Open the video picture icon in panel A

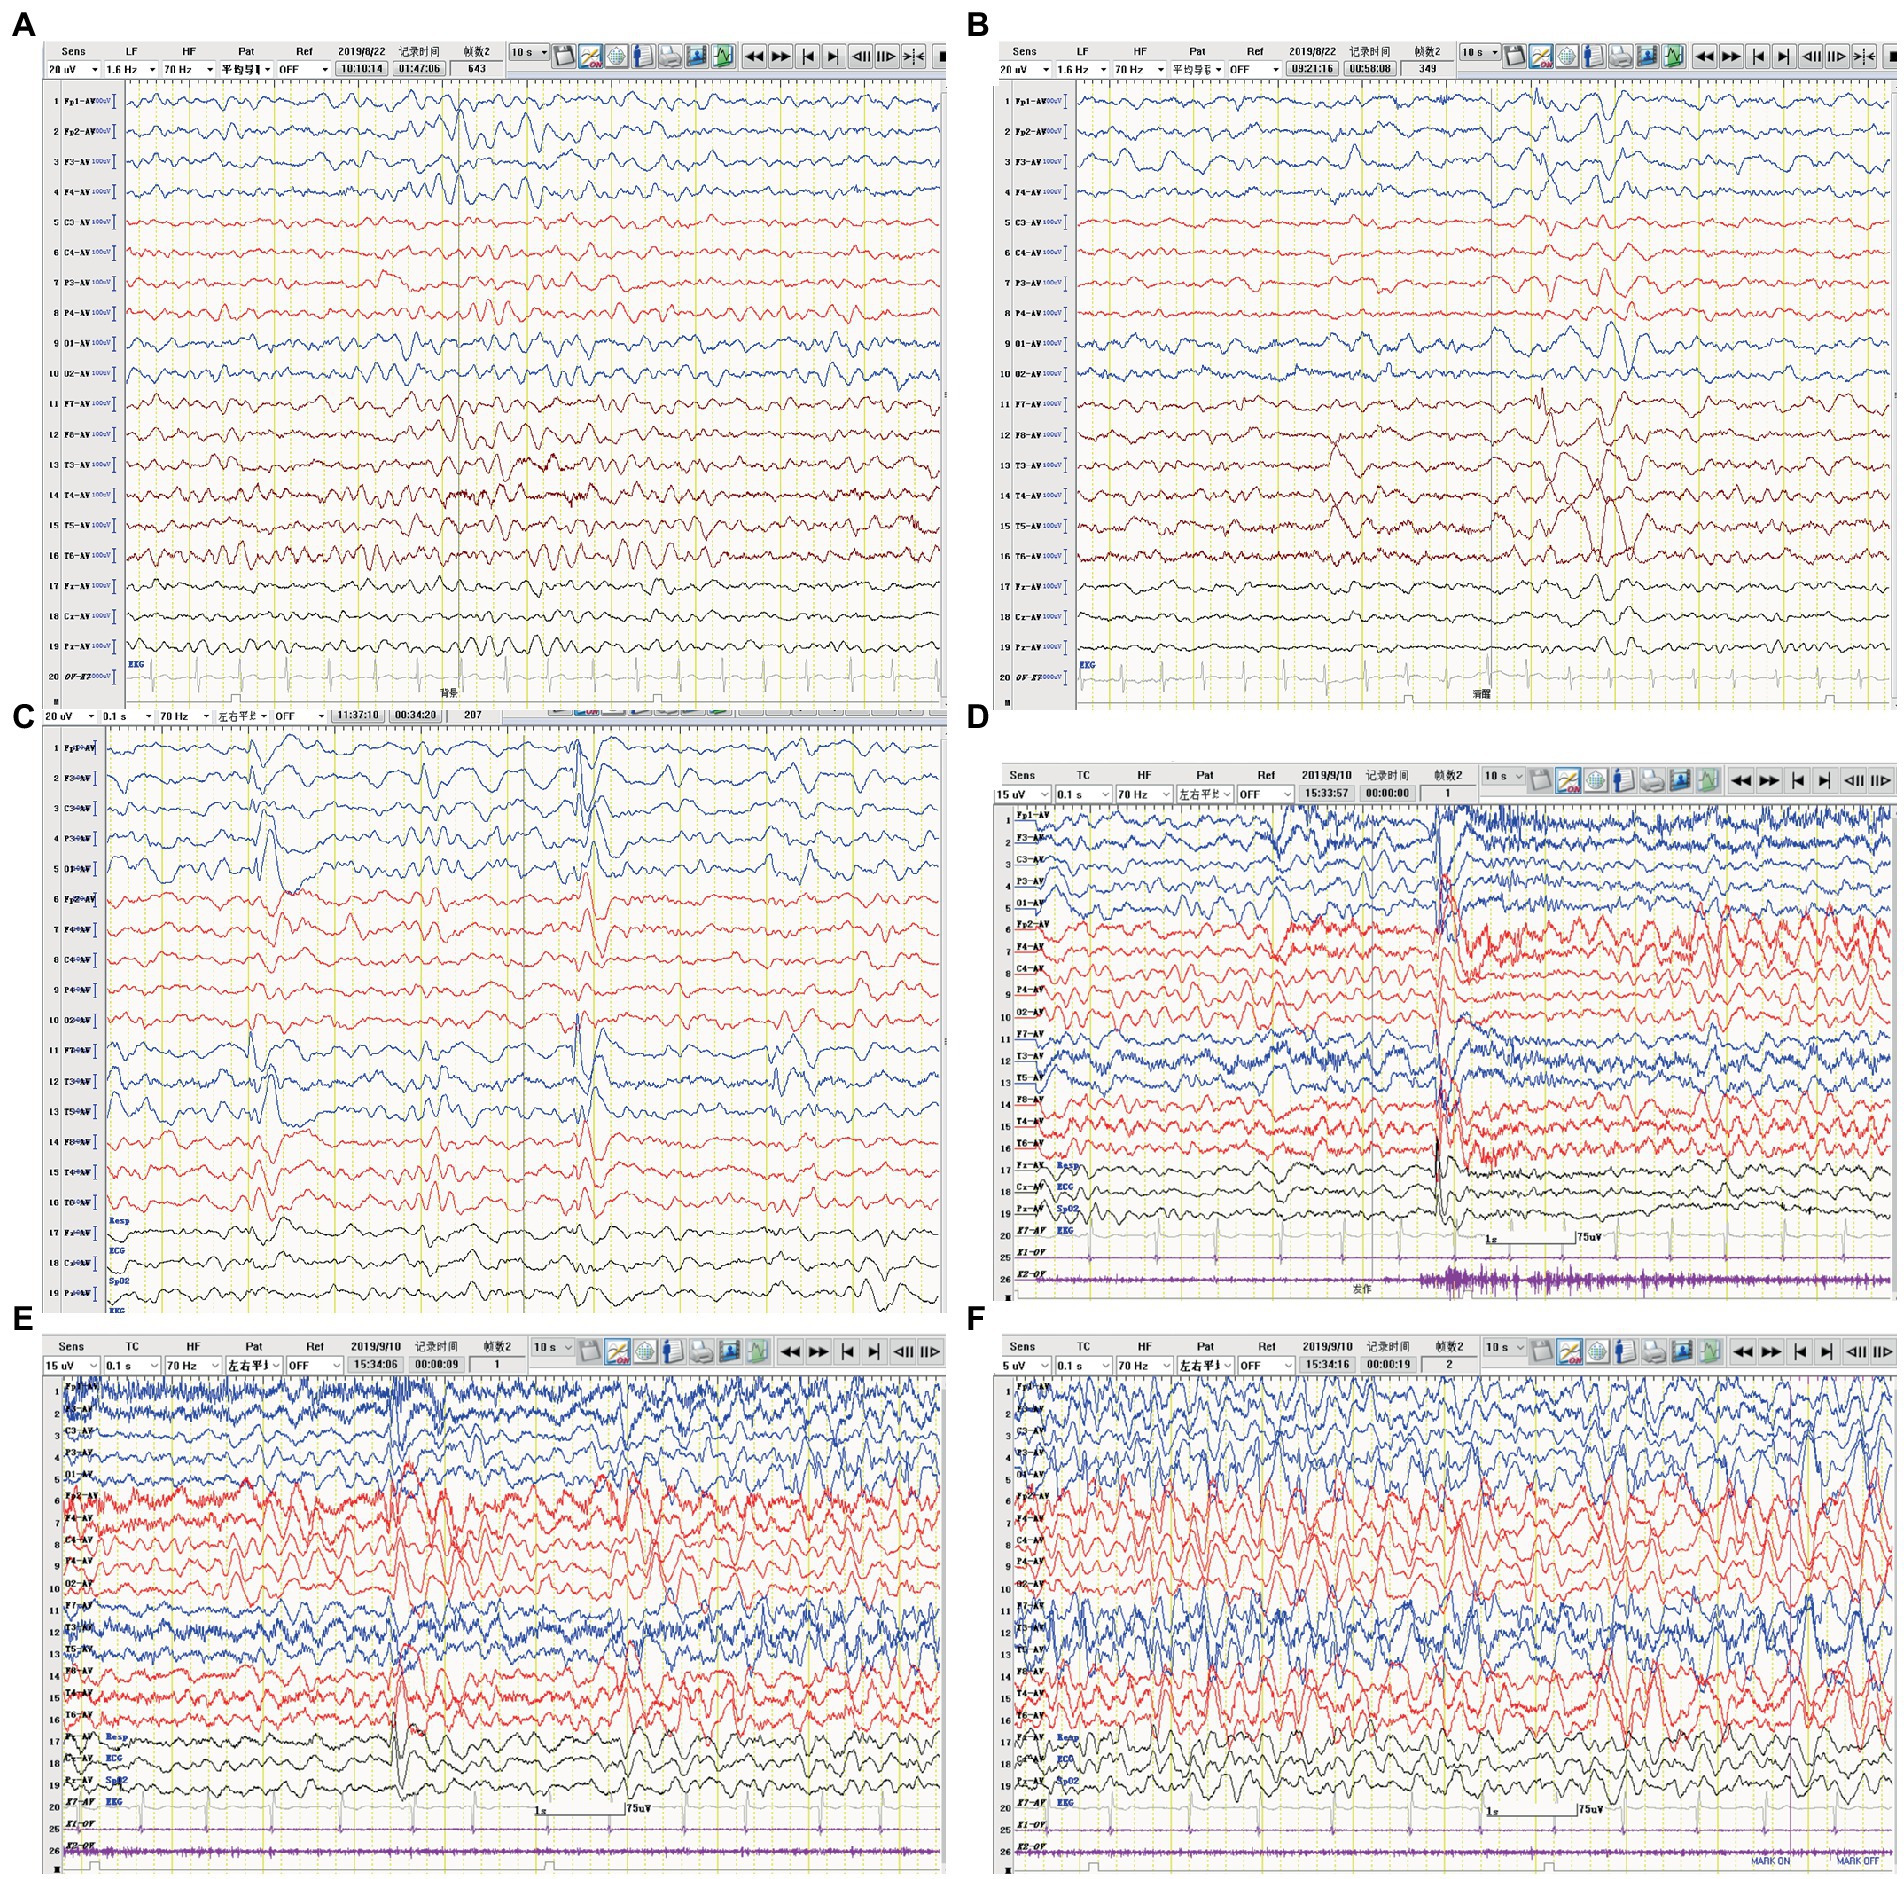coord(696,56)
